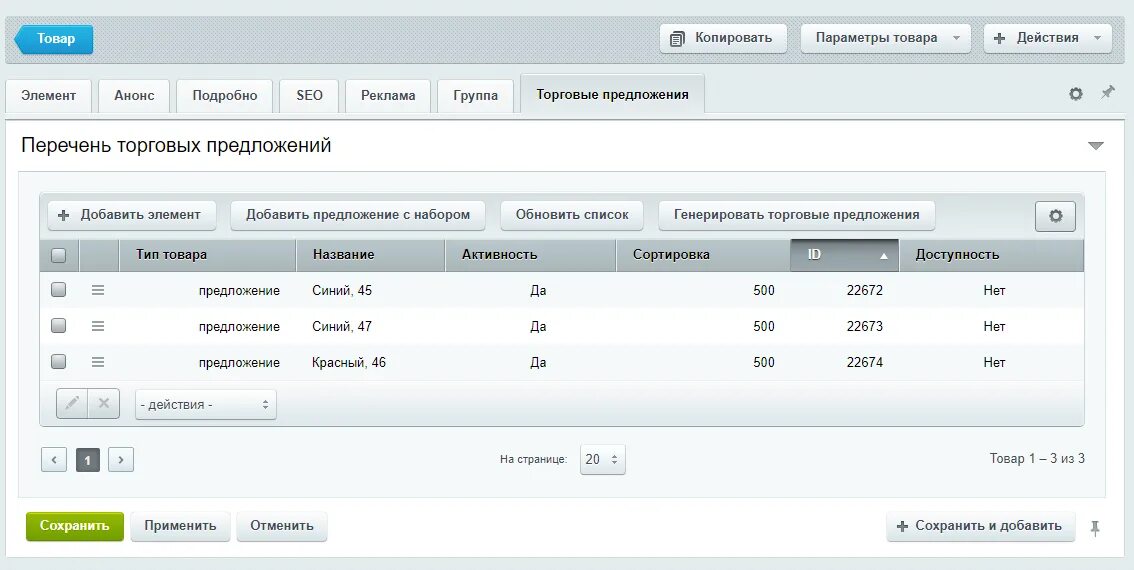Open the Подробно tab

click(x=225, y=95)
